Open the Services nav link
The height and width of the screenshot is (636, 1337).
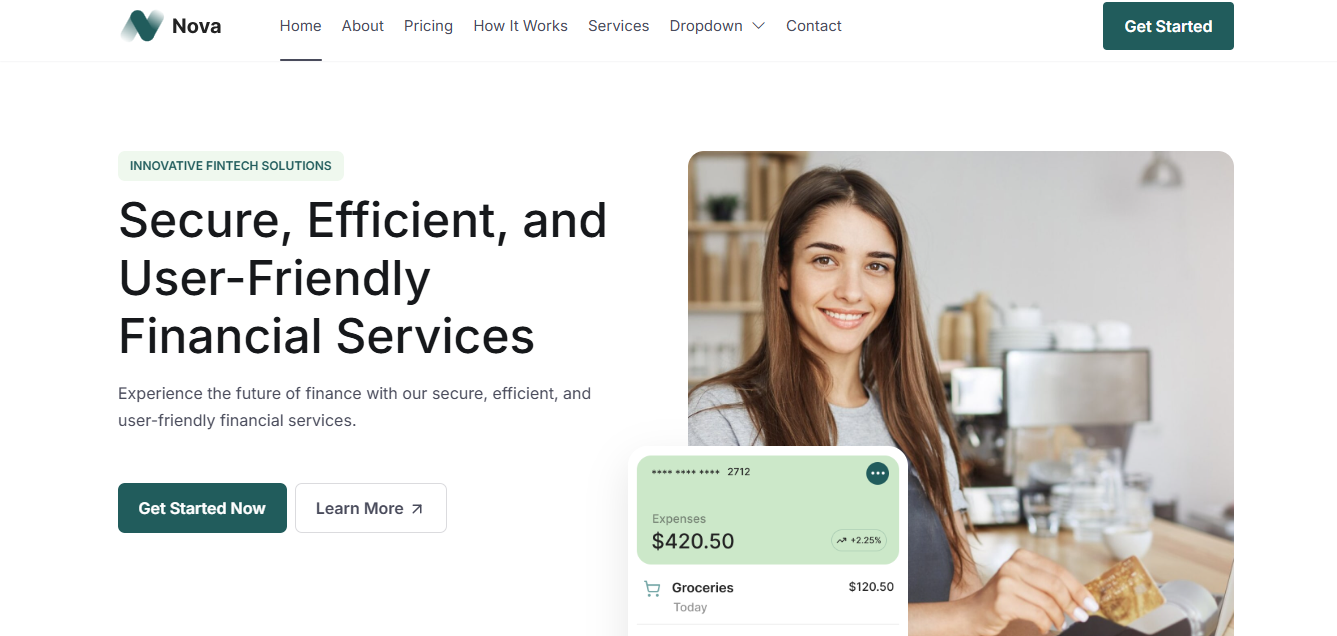coord(618,26)
